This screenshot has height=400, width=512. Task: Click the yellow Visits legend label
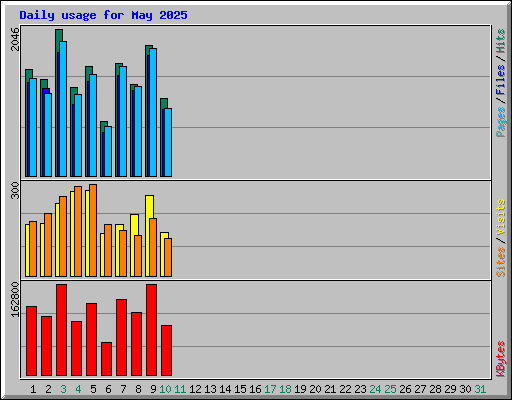click(x=501, y=217)
